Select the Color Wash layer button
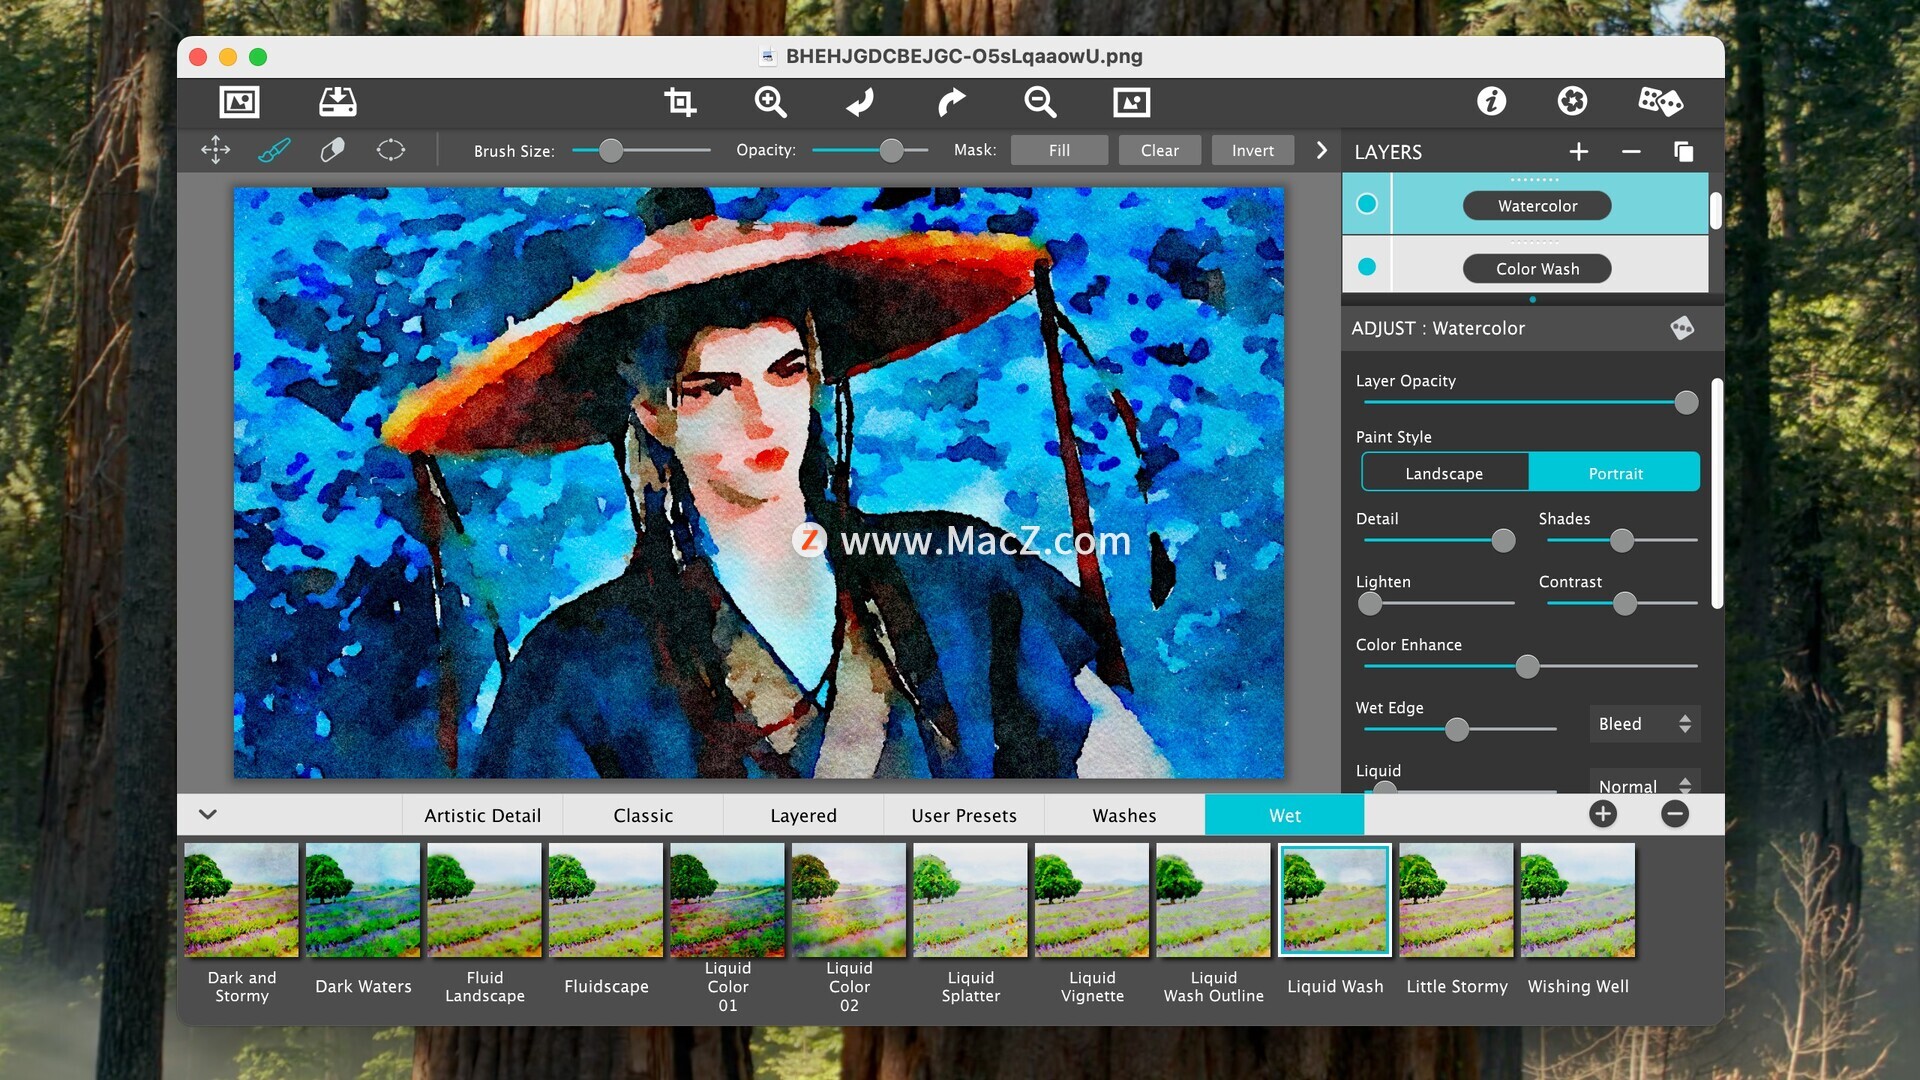 coord(1537,269)
